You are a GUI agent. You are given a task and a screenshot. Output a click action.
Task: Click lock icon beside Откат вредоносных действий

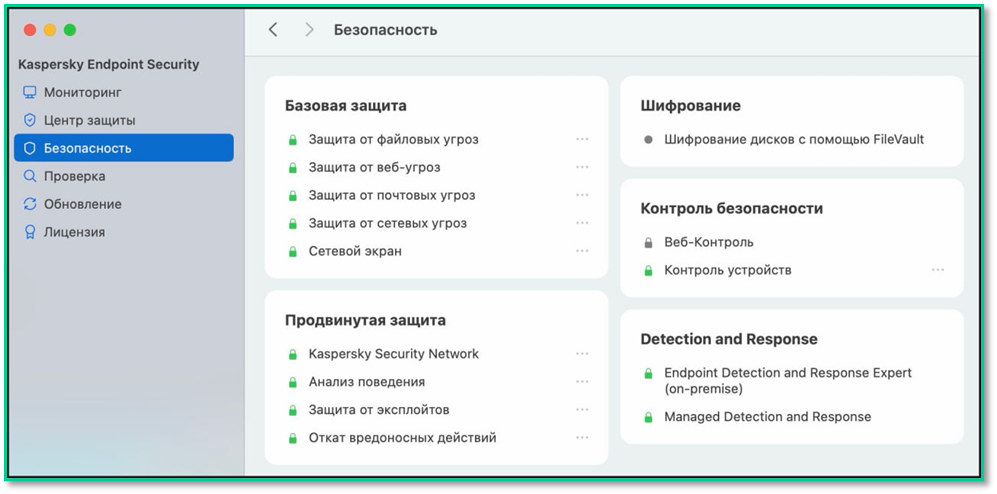tap(292, 438)
